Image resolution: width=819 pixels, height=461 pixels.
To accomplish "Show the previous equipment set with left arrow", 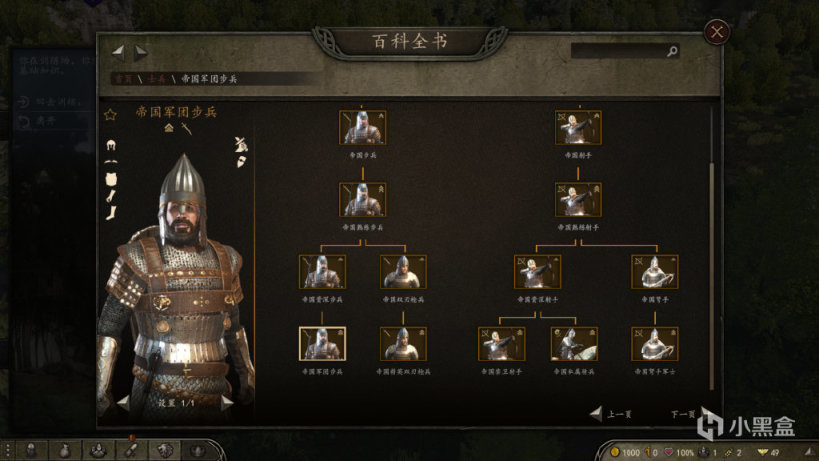I will coord(123,403).
